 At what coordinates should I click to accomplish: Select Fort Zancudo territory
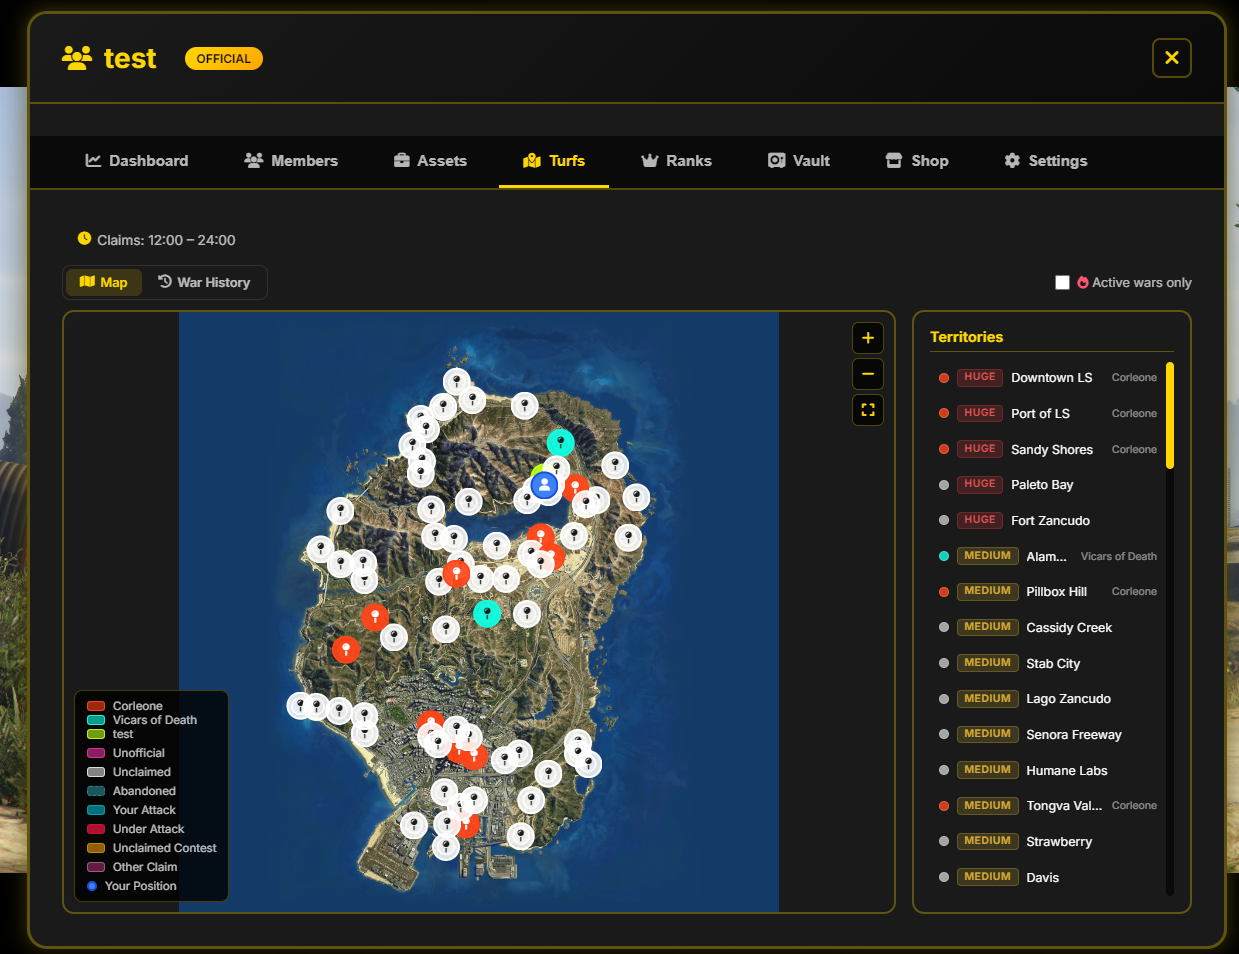pos(1048,520)
